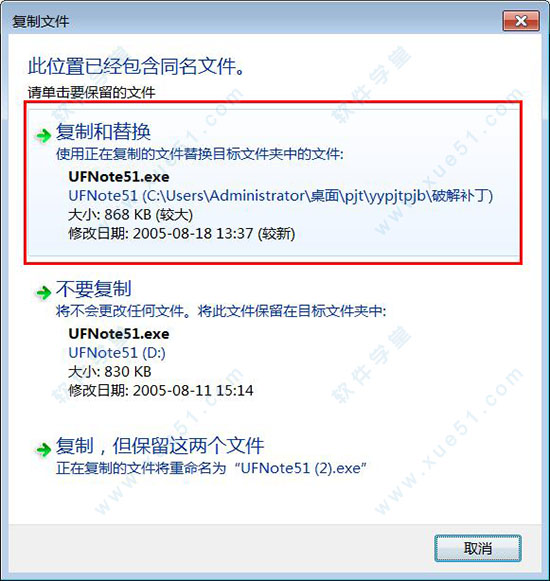This screenshot has width=550, height=581.
Task: Click the UFNote51 (D:) location text
Action: click(x=117, y=353)
